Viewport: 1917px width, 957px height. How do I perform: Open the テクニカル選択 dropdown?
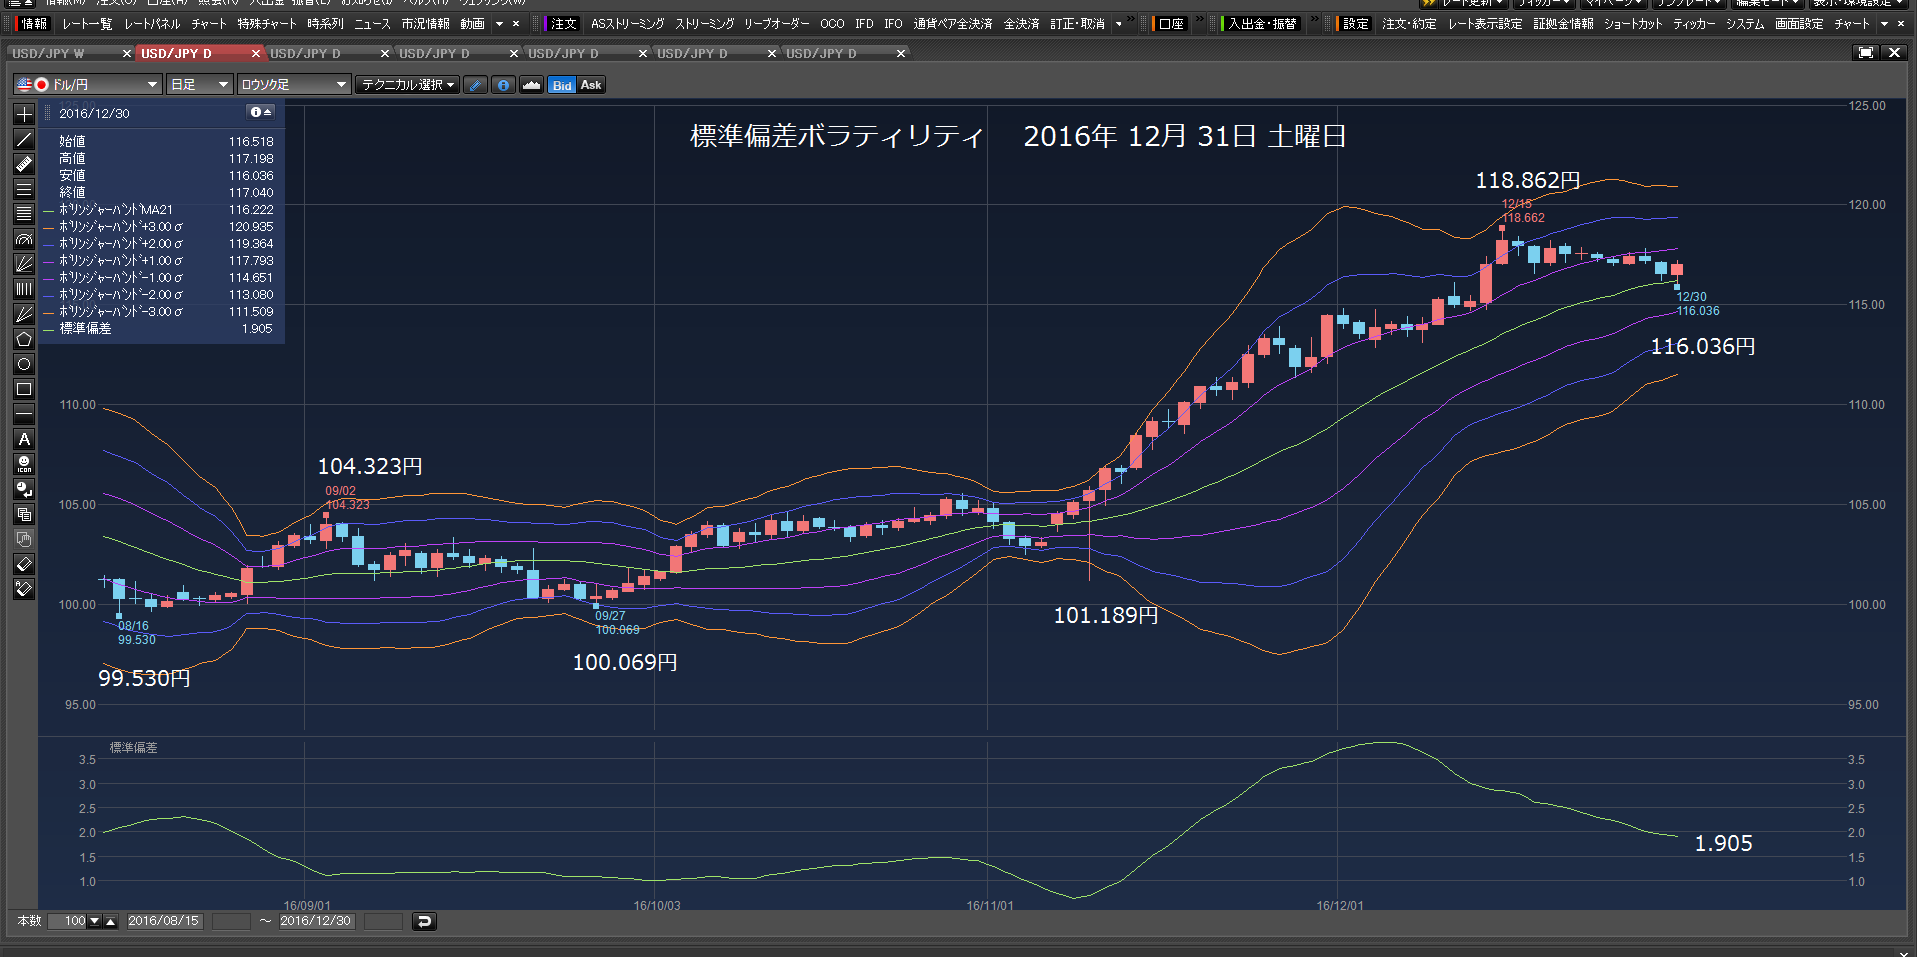coord(408,85)
